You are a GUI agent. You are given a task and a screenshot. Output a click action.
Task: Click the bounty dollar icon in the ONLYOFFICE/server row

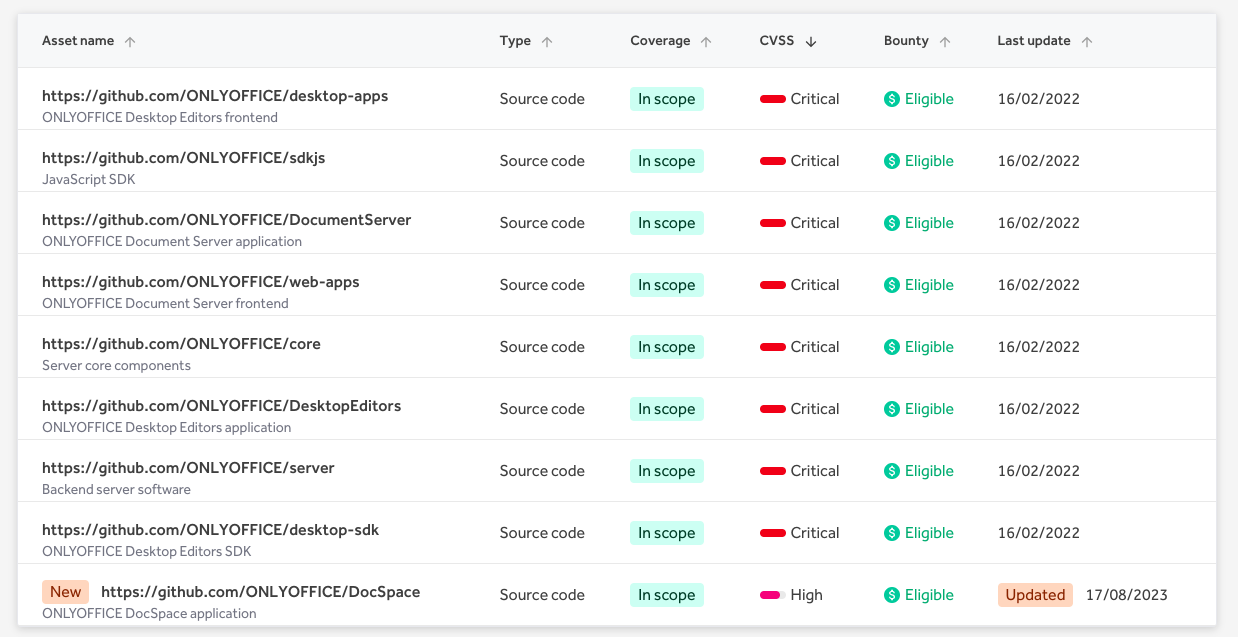892,471
